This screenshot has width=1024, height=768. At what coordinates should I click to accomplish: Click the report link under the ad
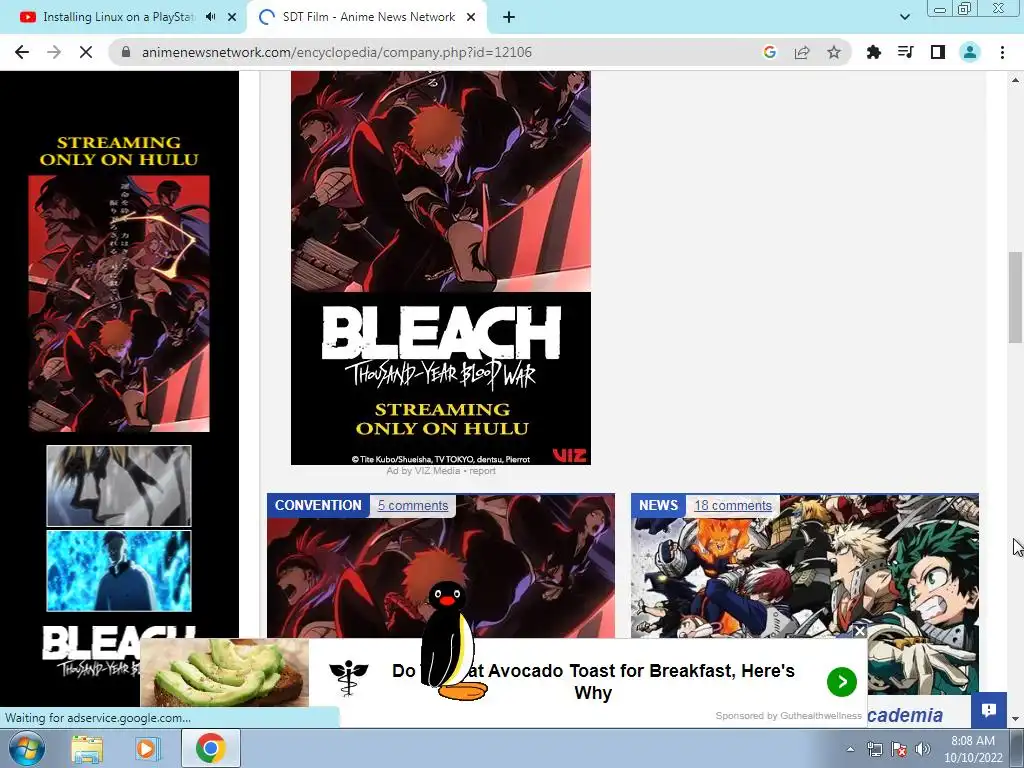(483, 471)
